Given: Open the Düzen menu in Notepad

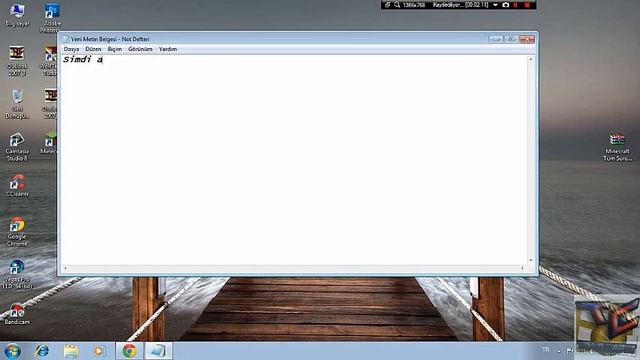Looking at the screenshot, I should [x=93, y=49].
